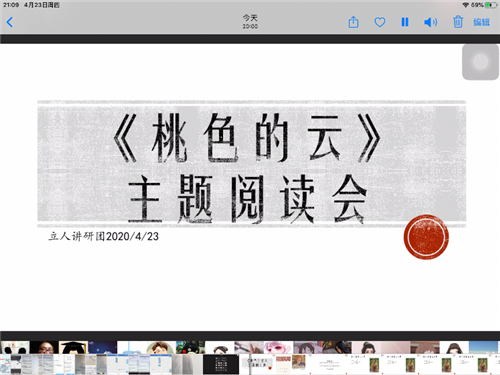The height and width of the screenshot is (375, 500).
Task: Tap the 立人讲研团2020/4/23 subtitle text
Action: (104, 236)
